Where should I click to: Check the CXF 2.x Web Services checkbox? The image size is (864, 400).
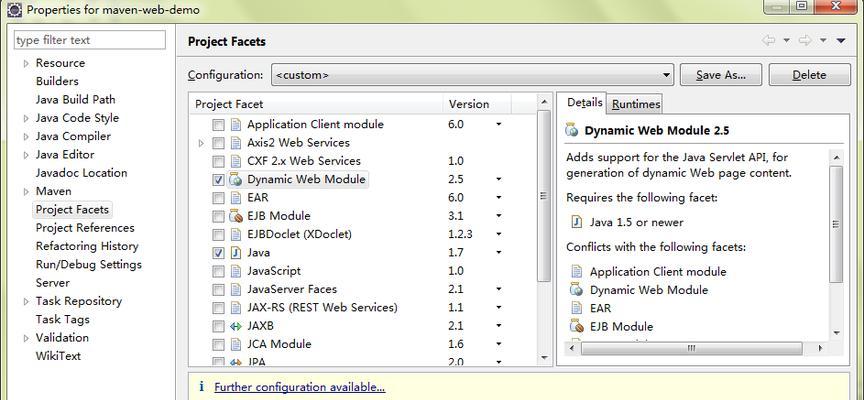pyautogui.click(x=218, y=161)
